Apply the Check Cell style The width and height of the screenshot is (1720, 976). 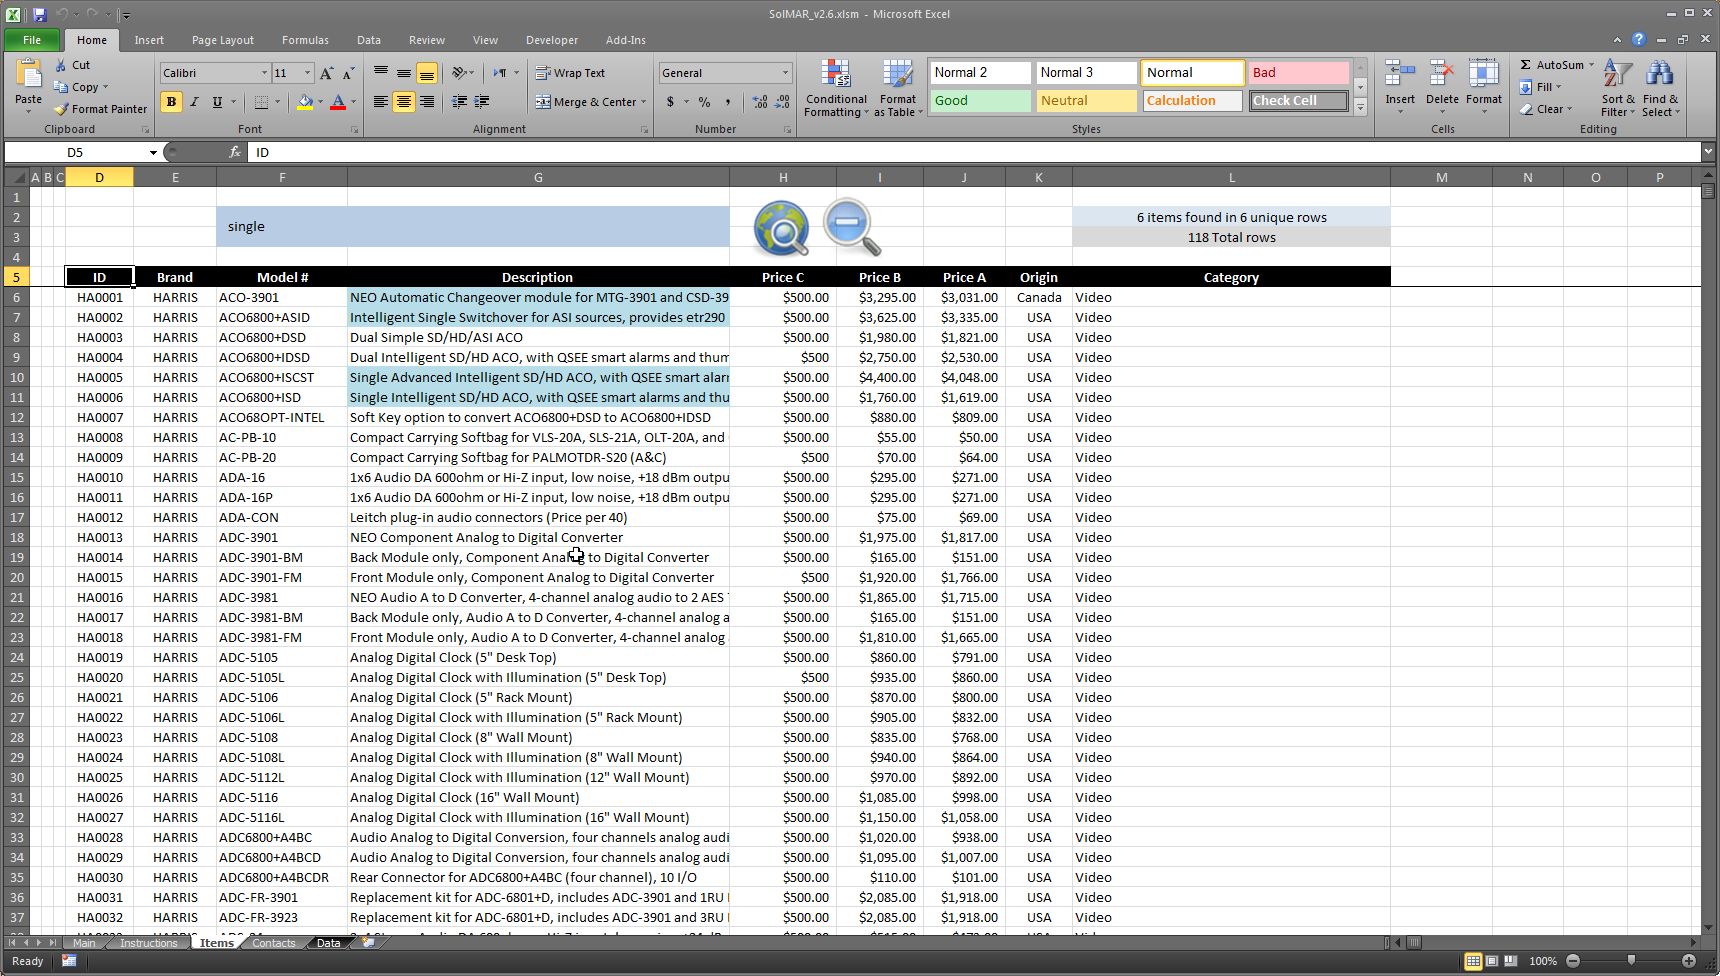[x=1299, y=101]
